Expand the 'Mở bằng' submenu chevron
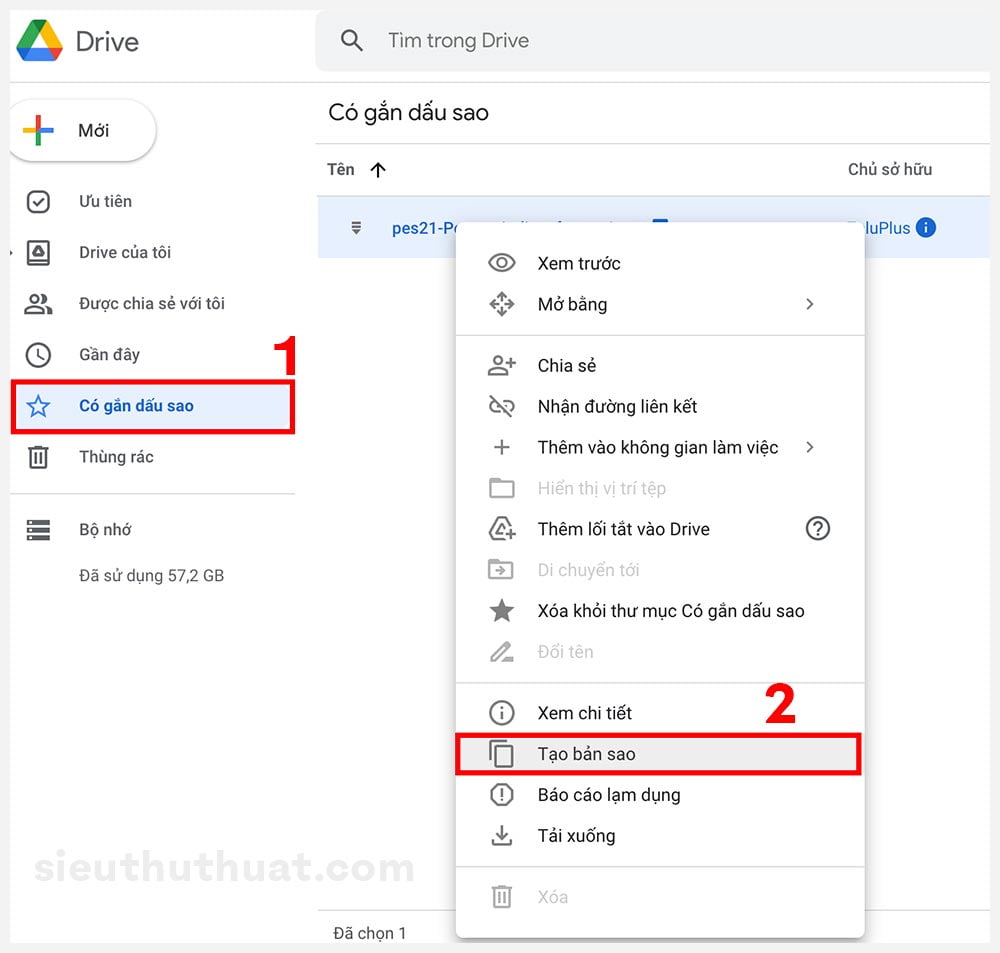Screen dimensions: 1000x953 (x=809, y=304)
